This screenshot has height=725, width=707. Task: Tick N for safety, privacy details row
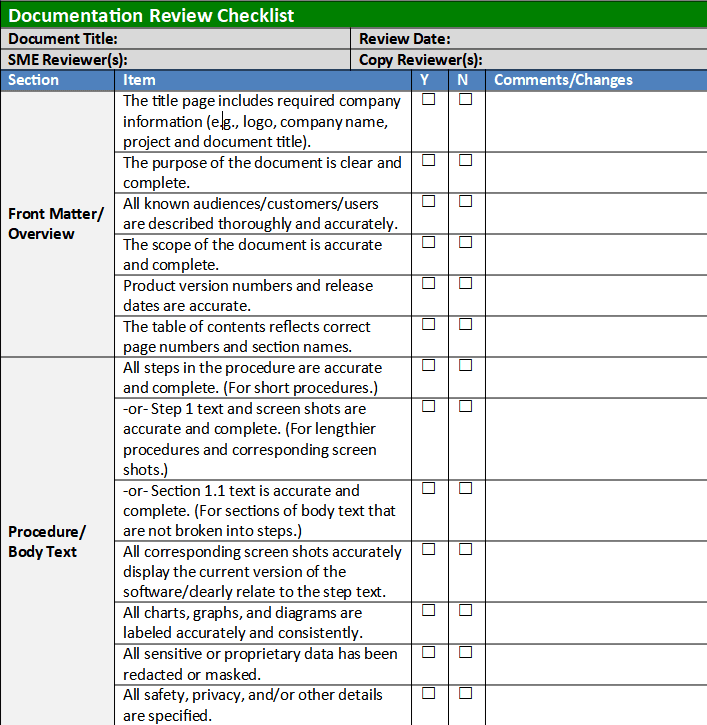(x=465, y=693)
